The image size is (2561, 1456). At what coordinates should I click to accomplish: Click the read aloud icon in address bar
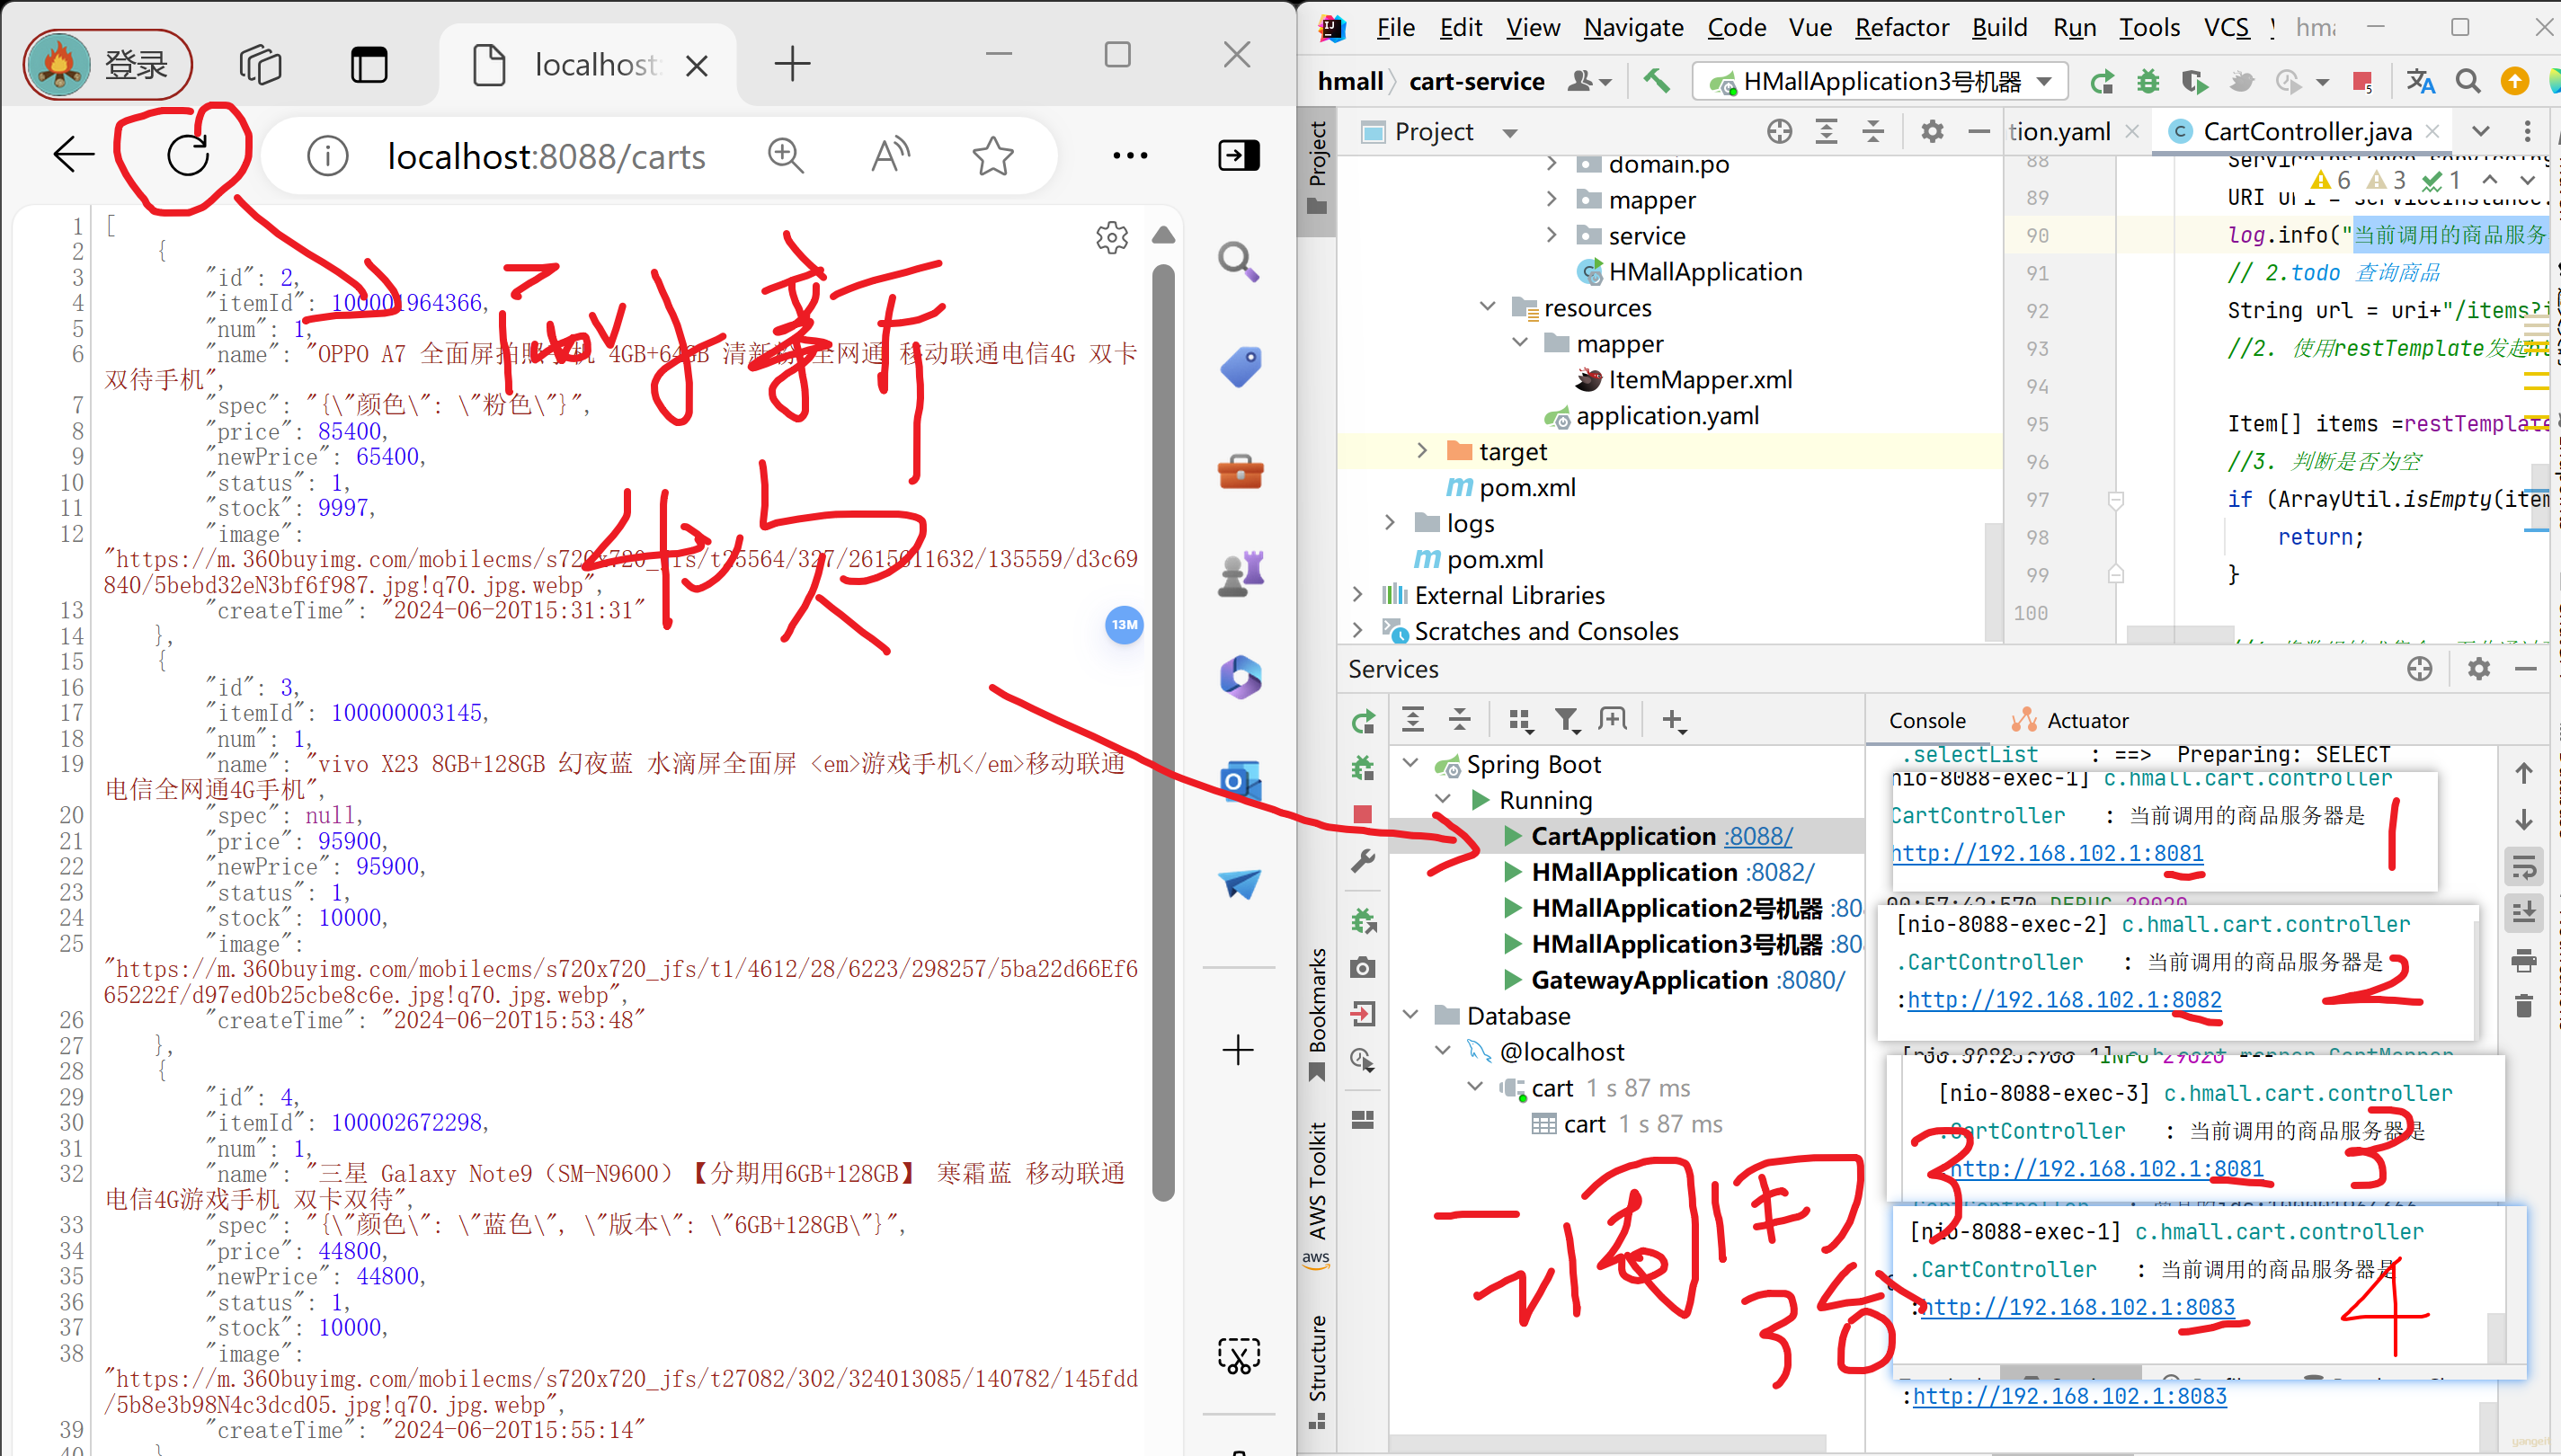click(890, 156)
